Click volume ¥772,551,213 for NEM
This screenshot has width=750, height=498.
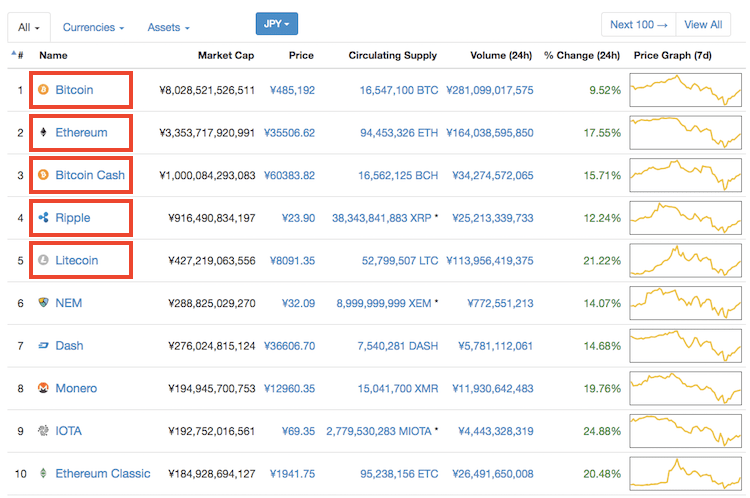coord(500,303)
